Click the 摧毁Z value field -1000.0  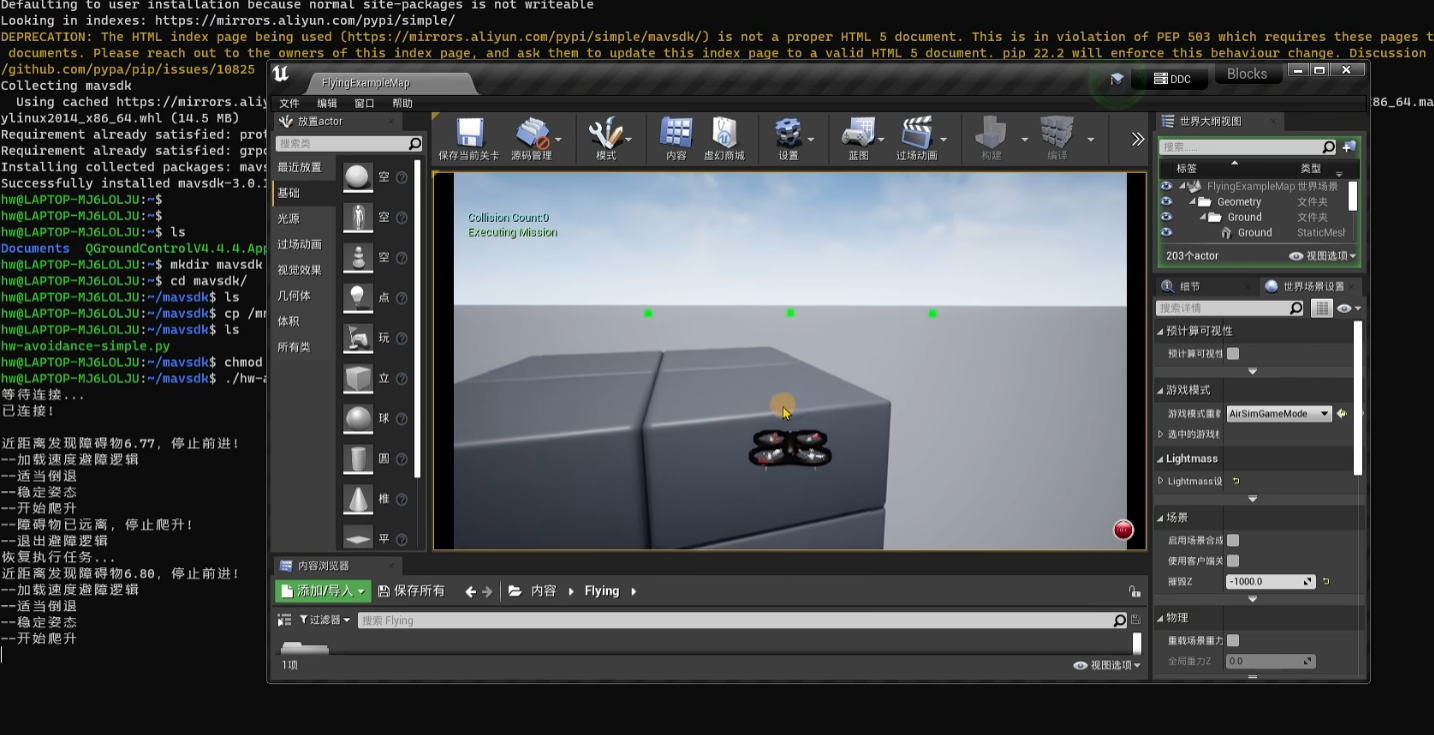(1269, 581)
